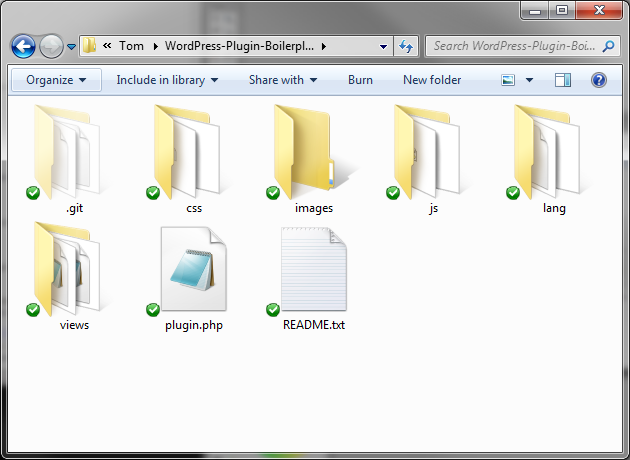Open the recent pages dropdown arrow
This screenshot has width=630, height=460.
tap(72, 47)
